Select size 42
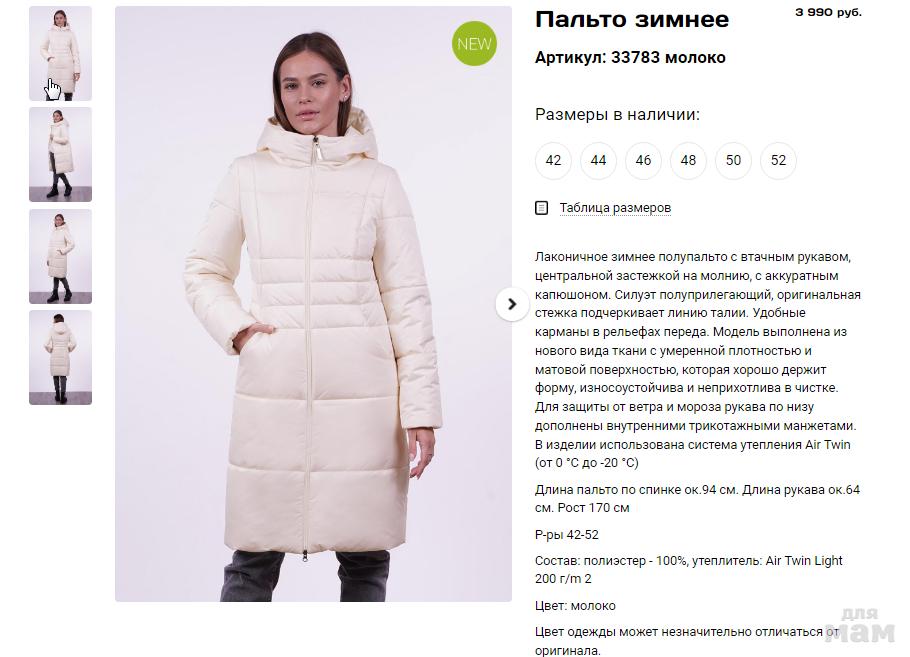910x657 pixels. [x=553, y=160]
